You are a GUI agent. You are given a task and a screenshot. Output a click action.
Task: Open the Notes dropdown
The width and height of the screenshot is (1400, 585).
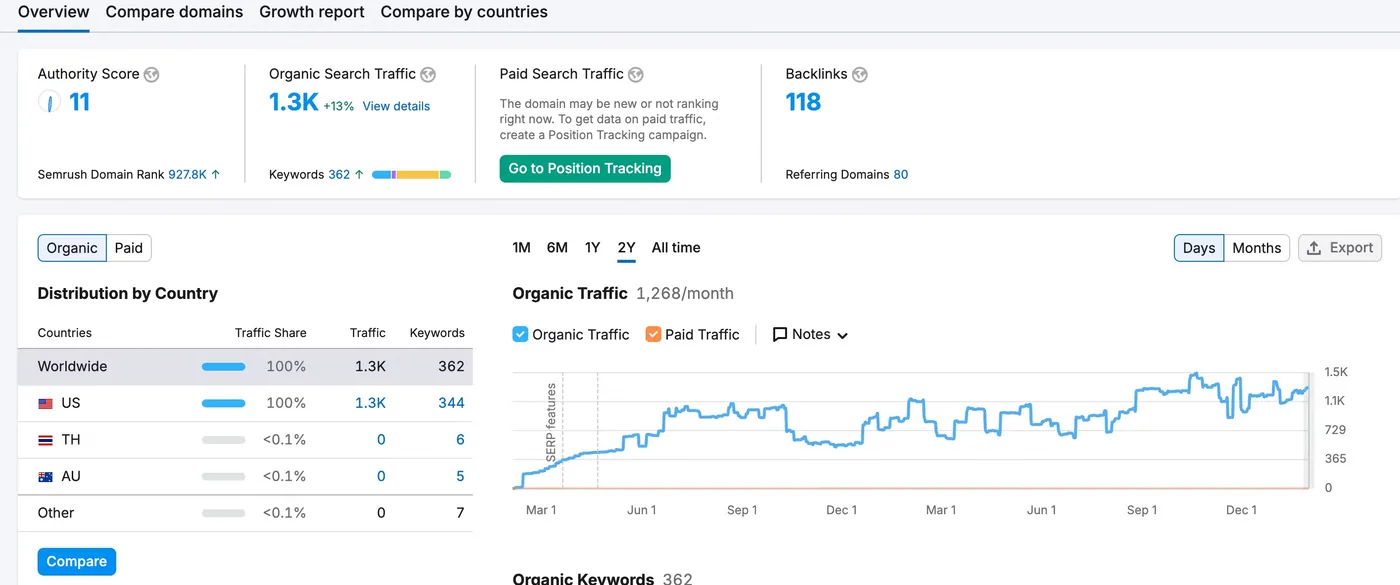(x=811, y=335)
